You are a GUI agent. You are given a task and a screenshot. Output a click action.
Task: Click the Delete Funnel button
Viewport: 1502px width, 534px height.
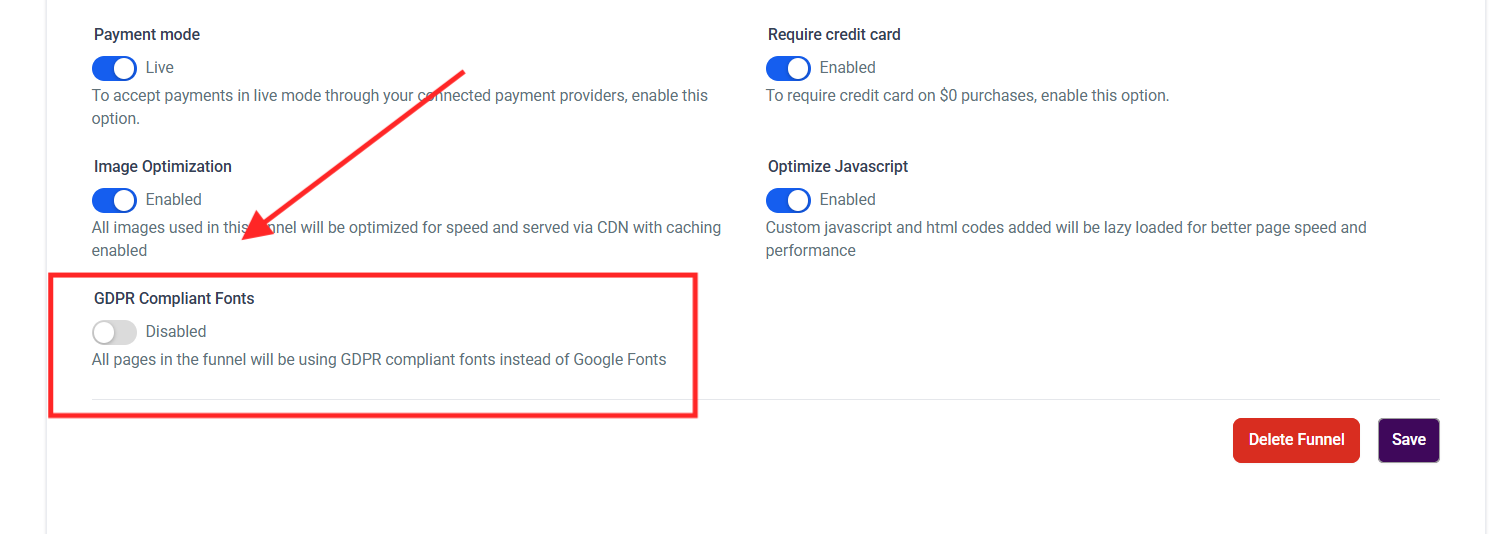point(1296,440)
